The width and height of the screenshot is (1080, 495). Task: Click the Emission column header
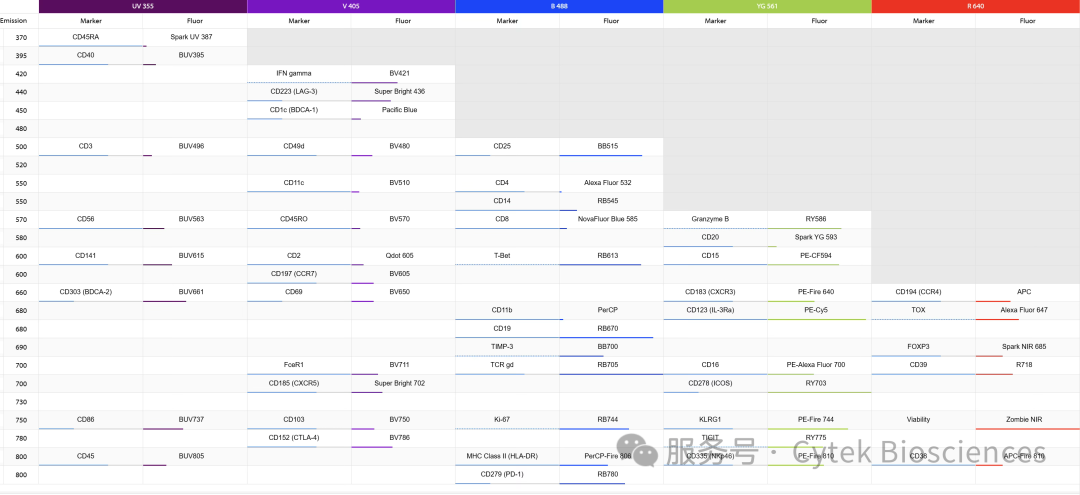14,21
